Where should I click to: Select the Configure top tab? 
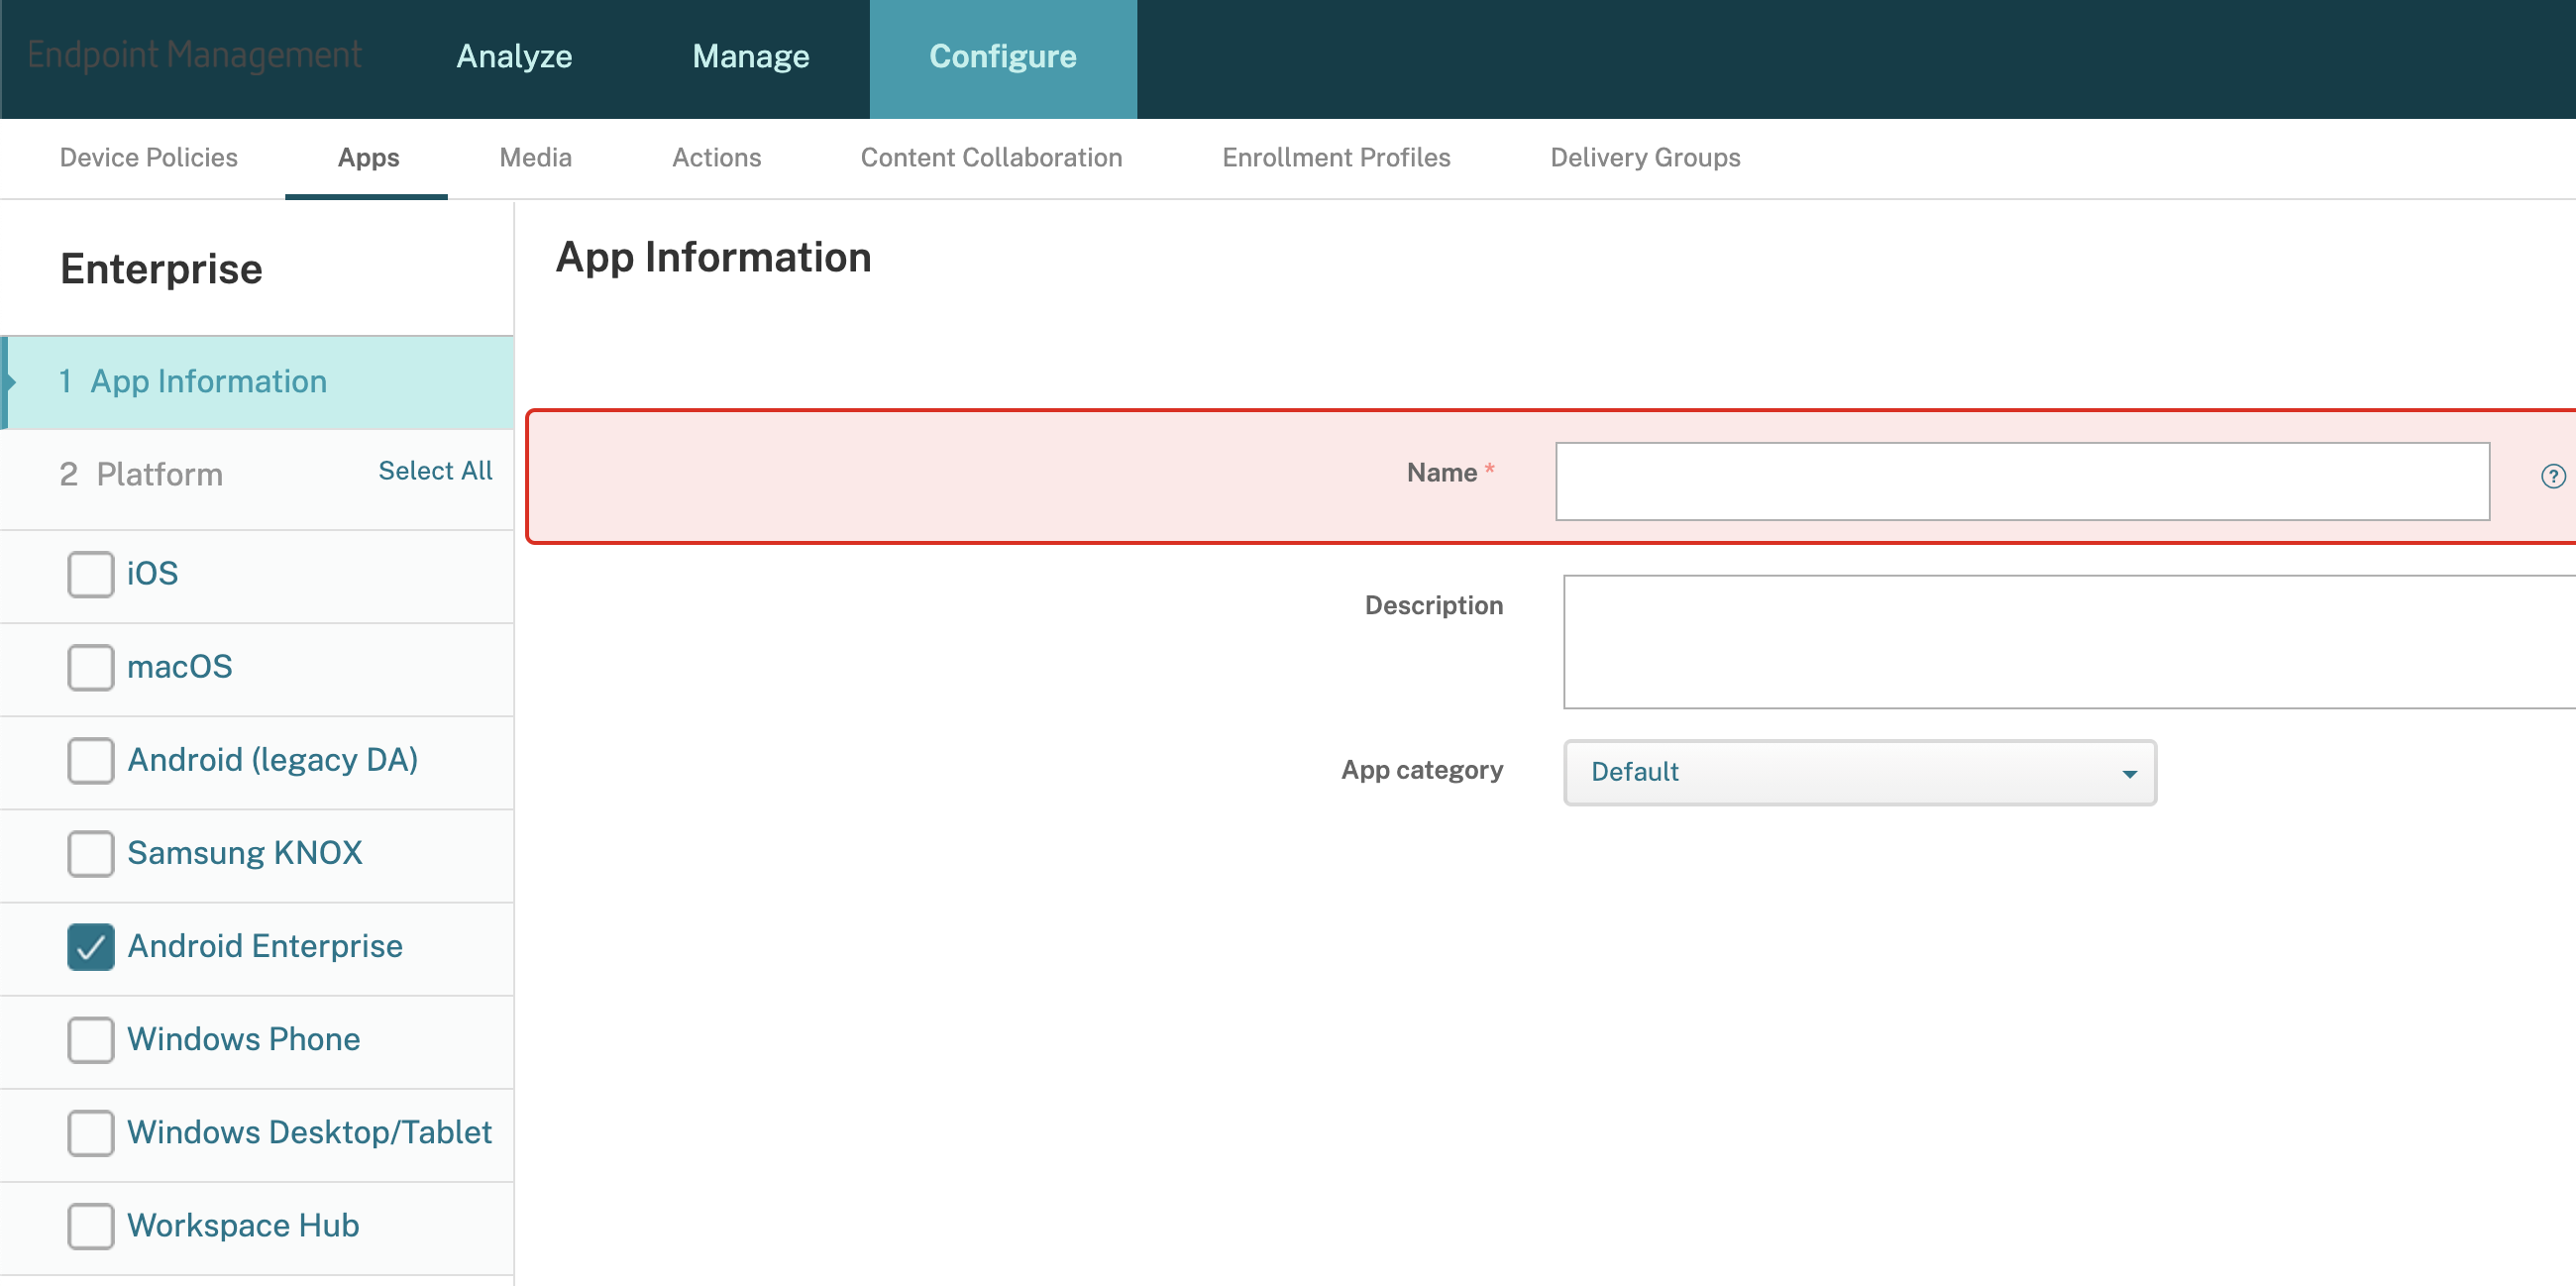pos(1003,59)
